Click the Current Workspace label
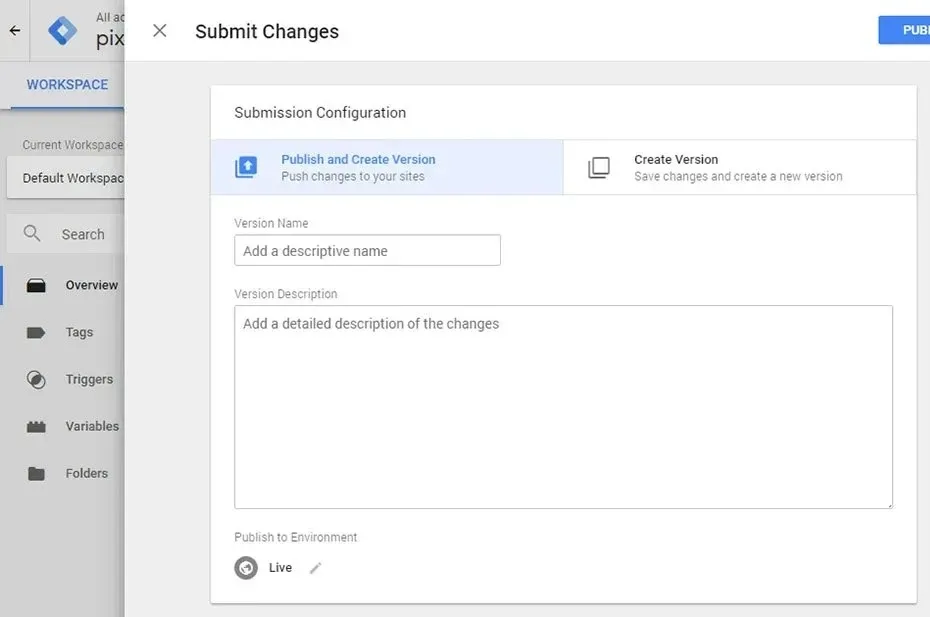Viewport: 930px width, 617px height. (72, 145)
